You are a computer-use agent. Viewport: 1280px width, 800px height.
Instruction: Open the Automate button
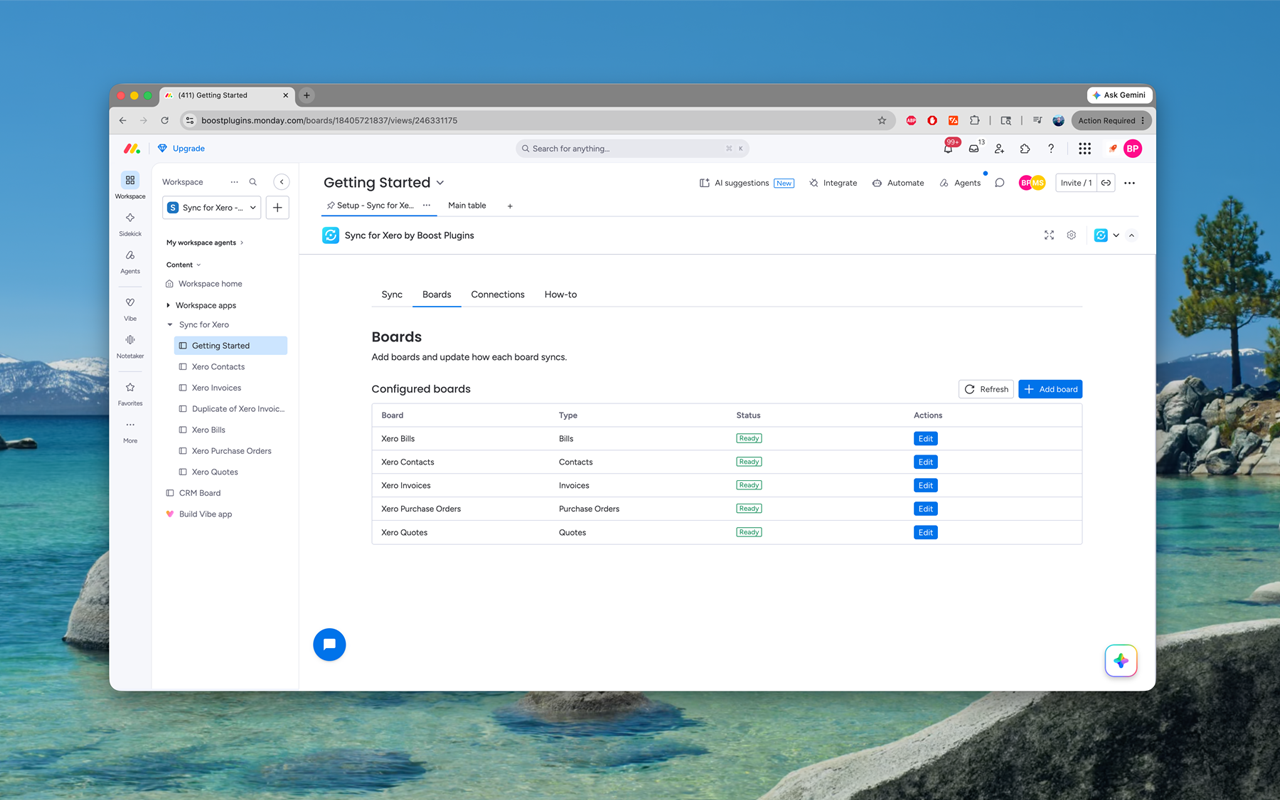[x=898, y=183]
